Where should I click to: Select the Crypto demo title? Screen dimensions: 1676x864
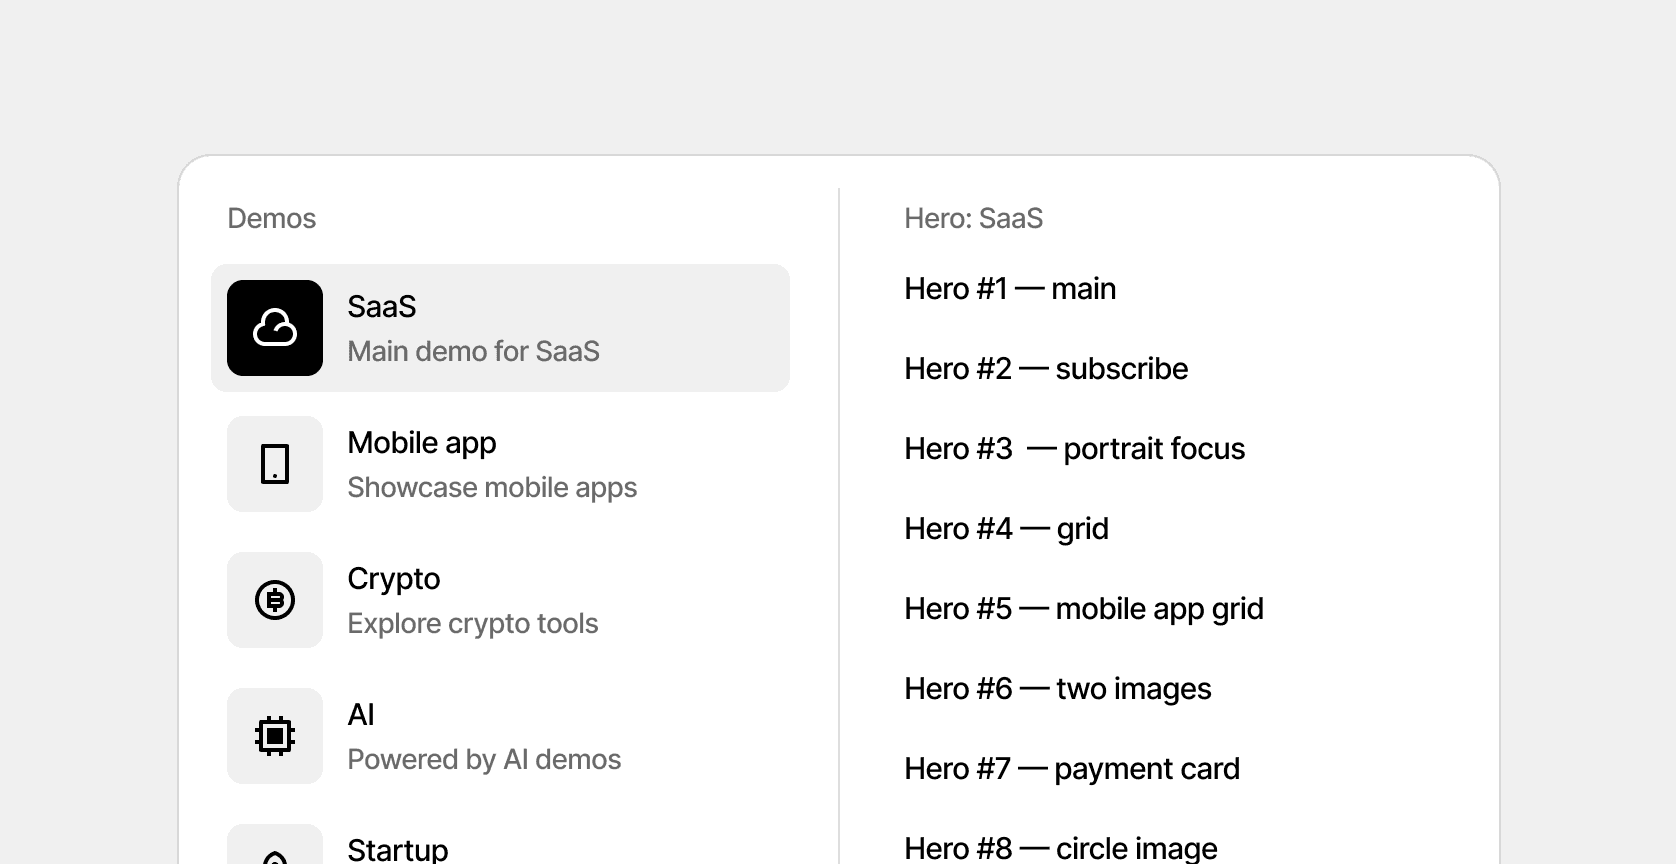coord(394,579)
